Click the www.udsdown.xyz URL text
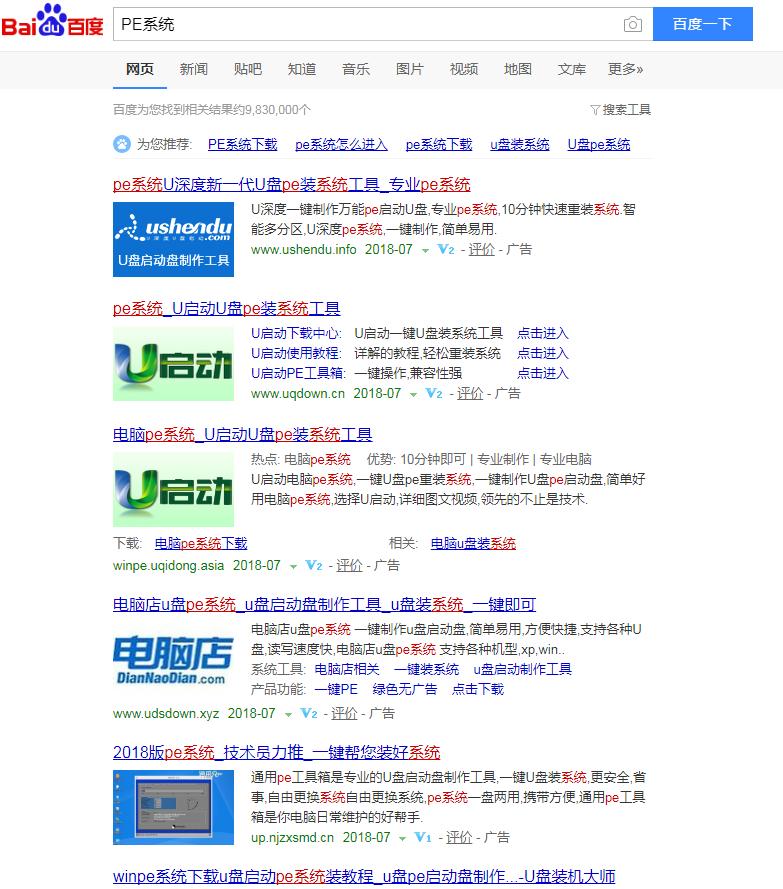Viewport: 783px width, 889px height. pos(166,713)
